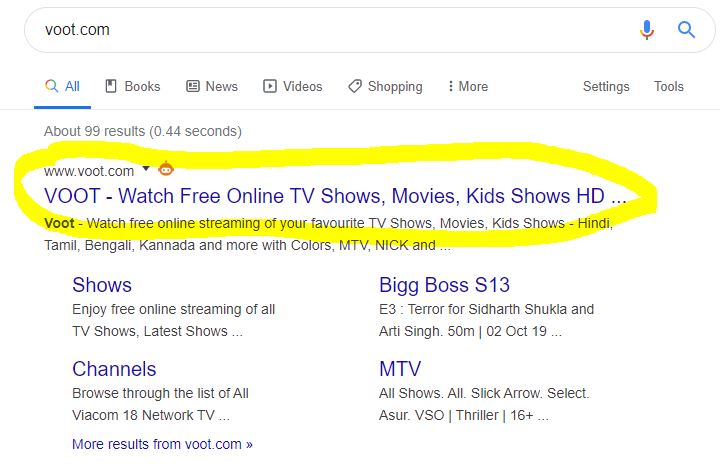Click the Viacom 18 Network TV text
This screenshot has height=472, width=720.
pyautogui.click(x=151, y=416)
